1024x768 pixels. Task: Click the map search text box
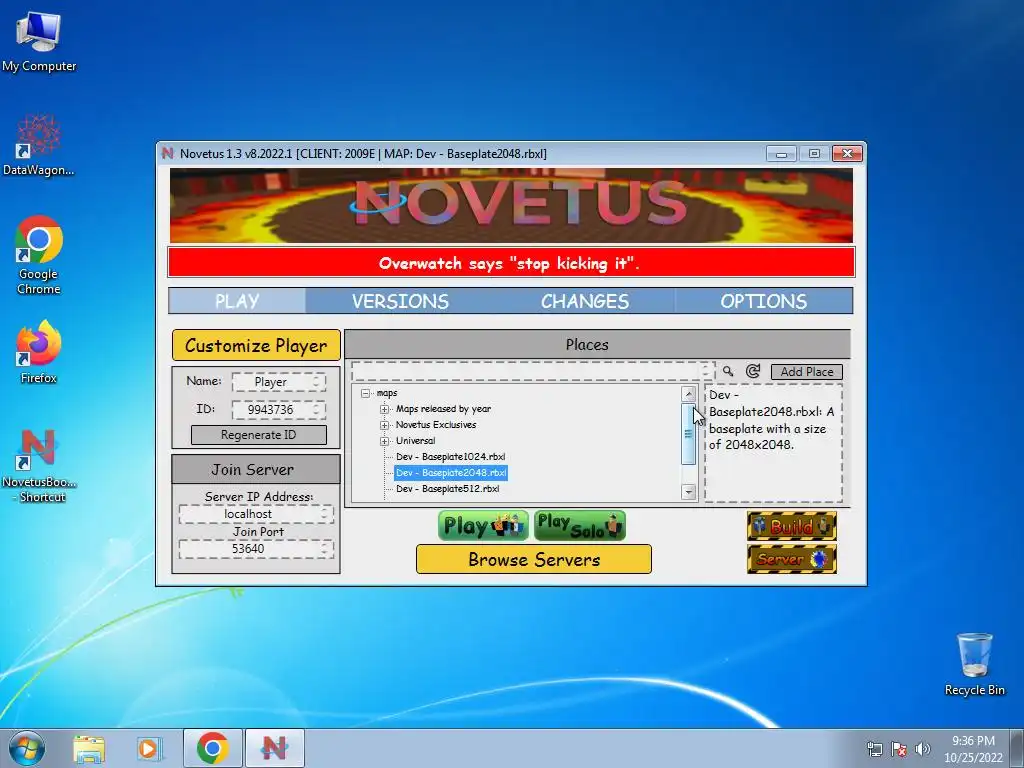533,371
